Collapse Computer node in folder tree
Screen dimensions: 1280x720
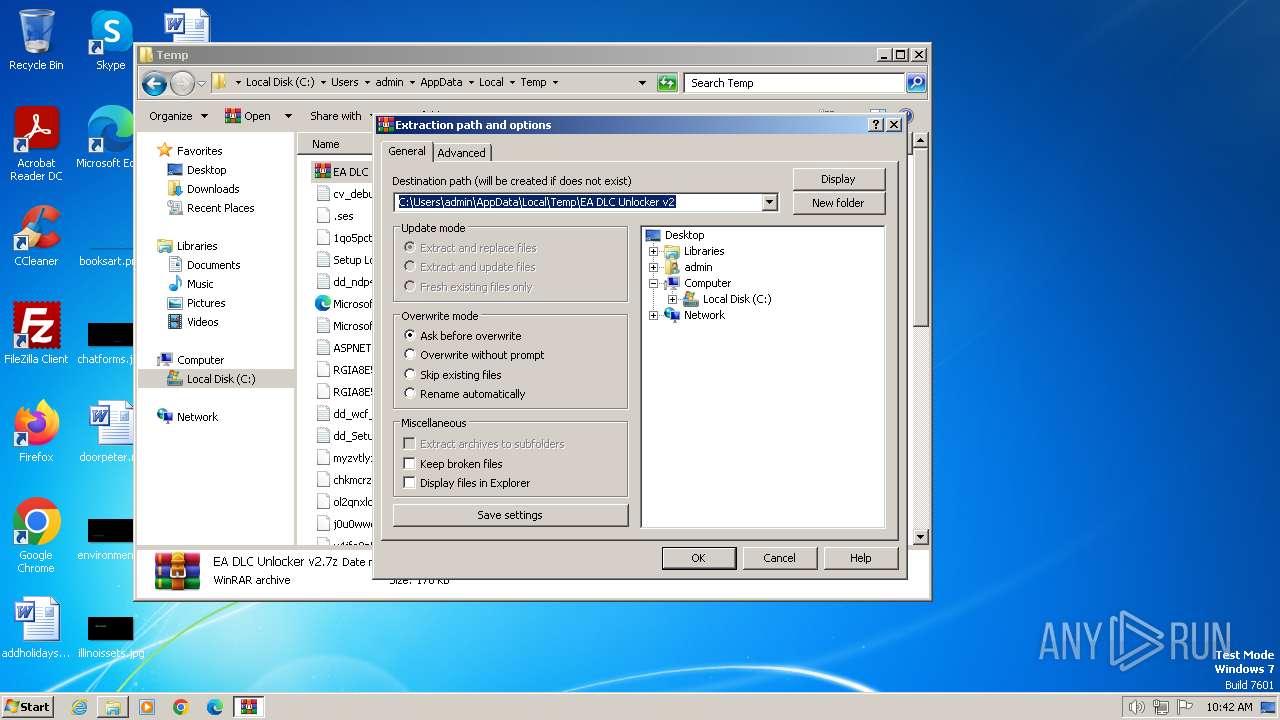click(654, 283)
